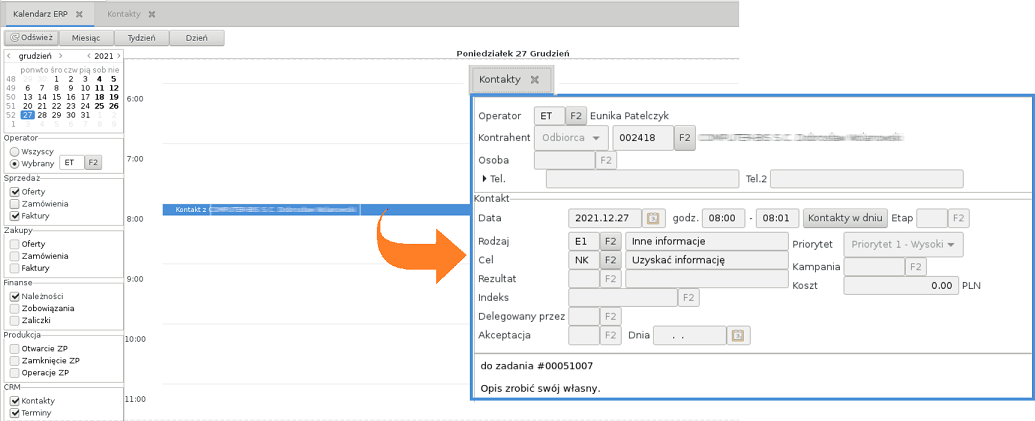The image size is (1035, 421).
Task: Enable Zaliczki checkbox in Finanse
Action: (15, 320)
